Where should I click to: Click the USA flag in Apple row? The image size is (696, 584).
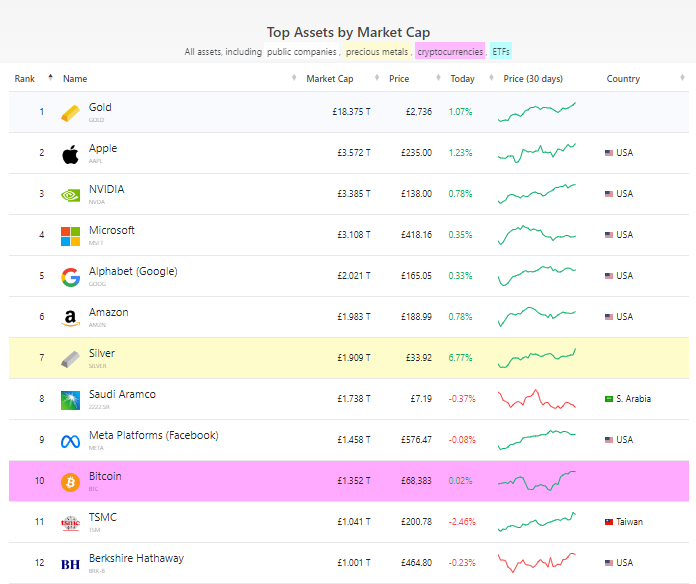pyautogui.click(x=609, y=153)
